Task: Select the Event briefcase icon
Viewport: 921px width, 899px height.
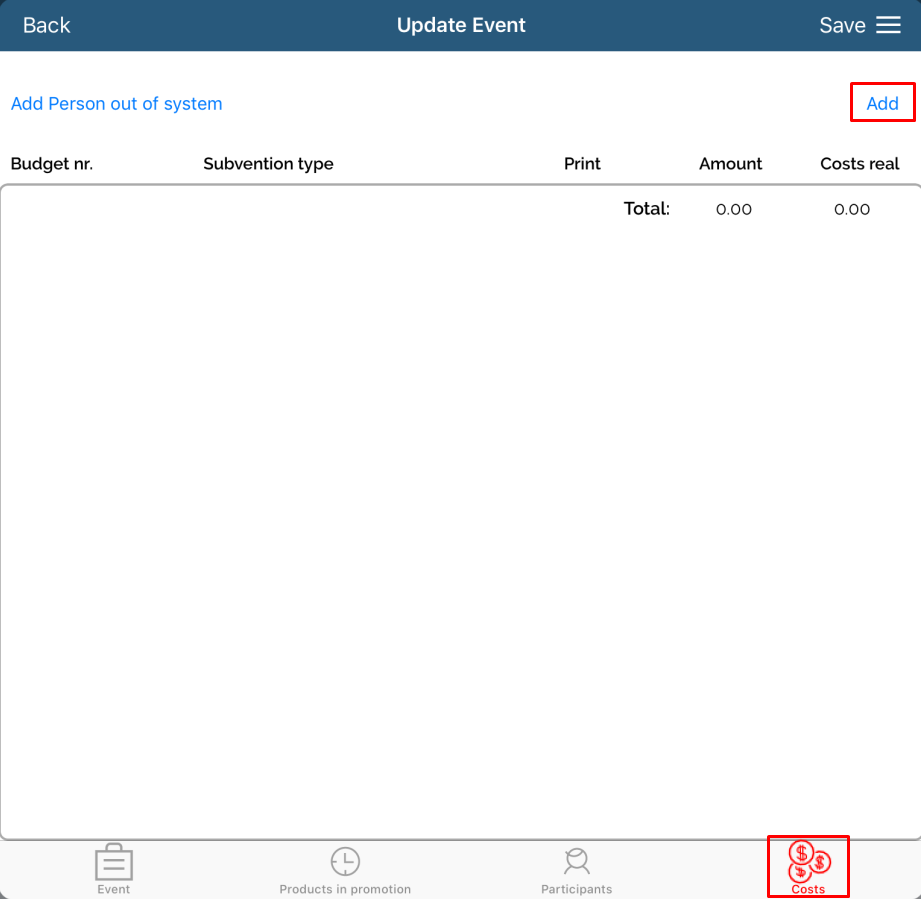Action: [114, 861]
